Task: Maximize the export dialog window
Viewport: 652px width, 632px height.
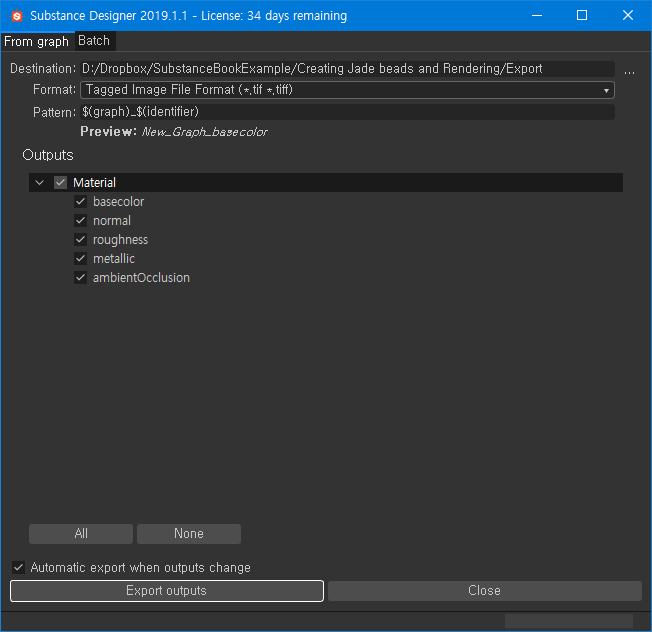Action: pos(582,16)
